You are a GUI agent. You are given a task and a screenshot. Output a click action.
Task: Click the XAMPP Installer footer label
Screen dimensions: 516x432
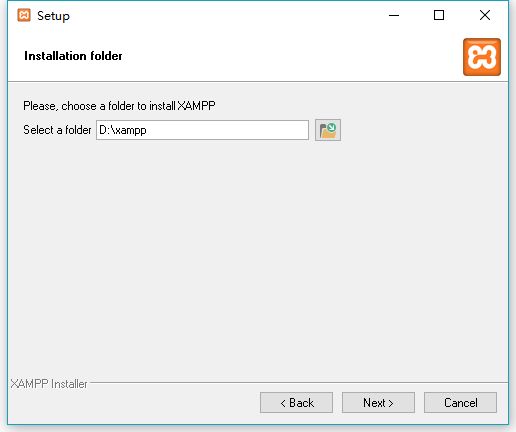[49, 384]
